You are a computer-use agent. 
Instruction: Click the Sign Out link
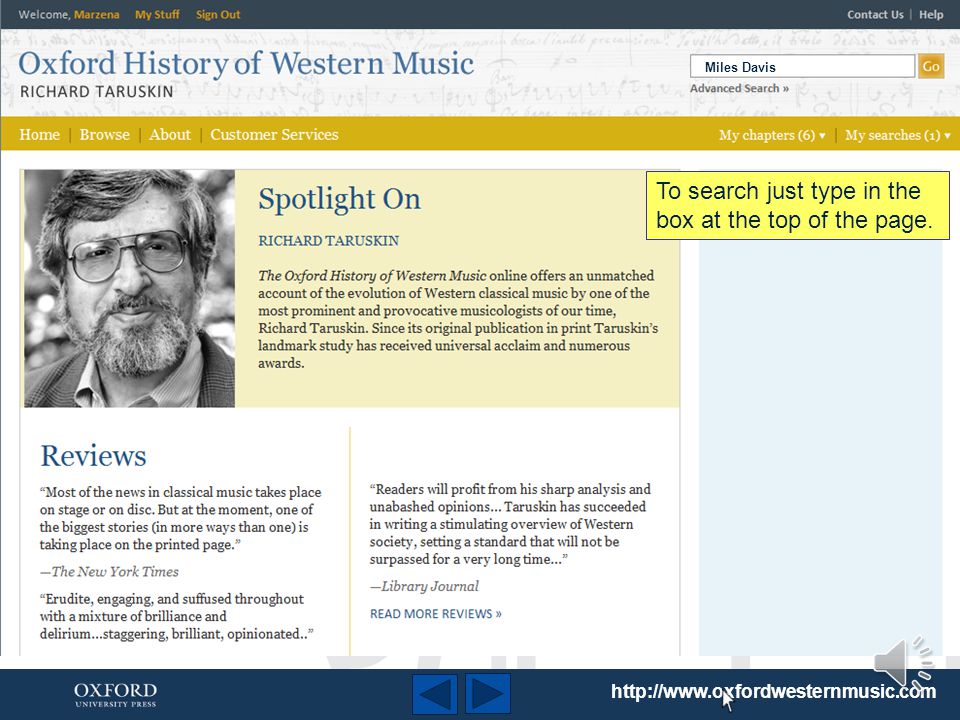click(x=218, y=14)
